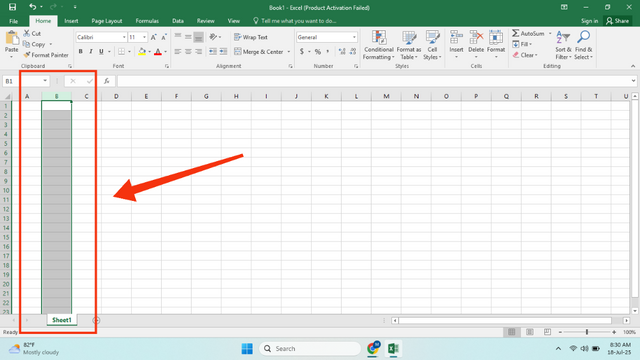
Task: Align text to the right
Action: [x=198, y=51]
